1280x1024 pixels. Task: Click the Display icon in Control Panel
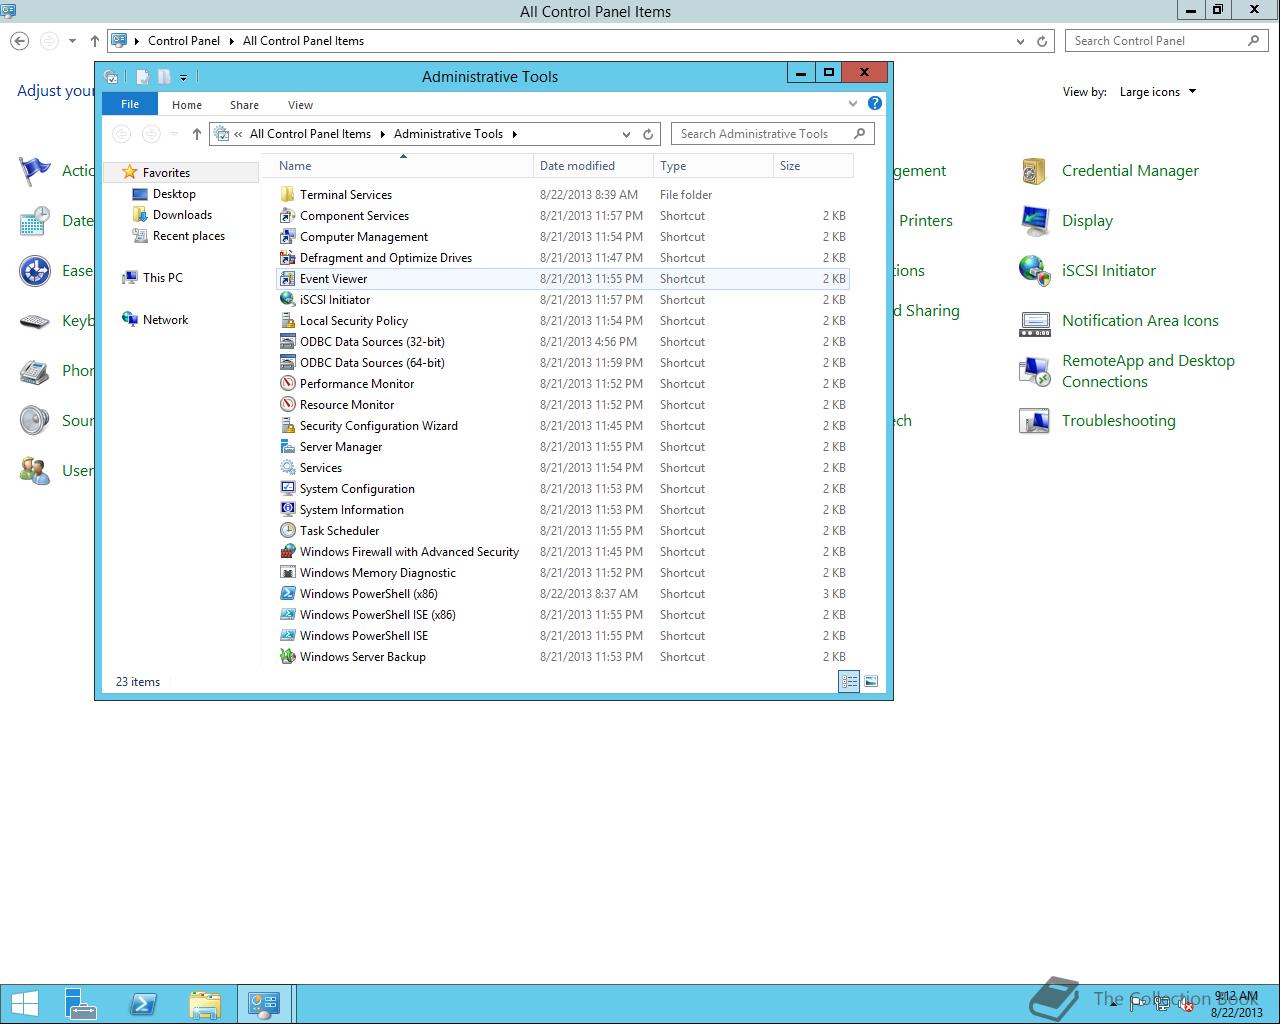(1034, 221)
